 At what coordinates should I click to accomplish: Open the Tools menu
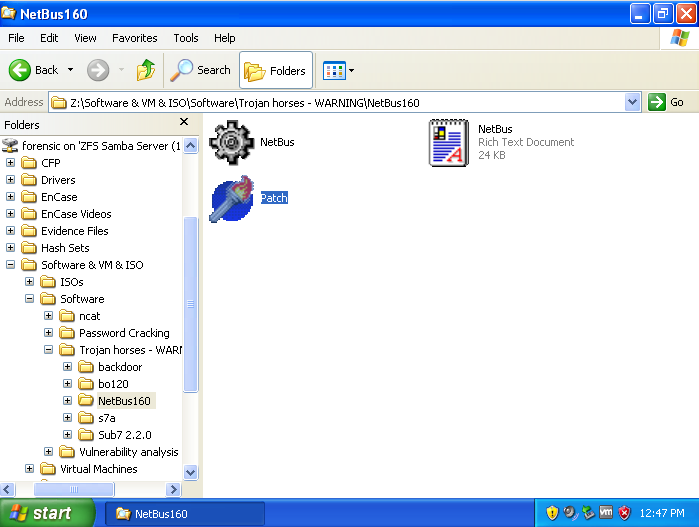186,38
